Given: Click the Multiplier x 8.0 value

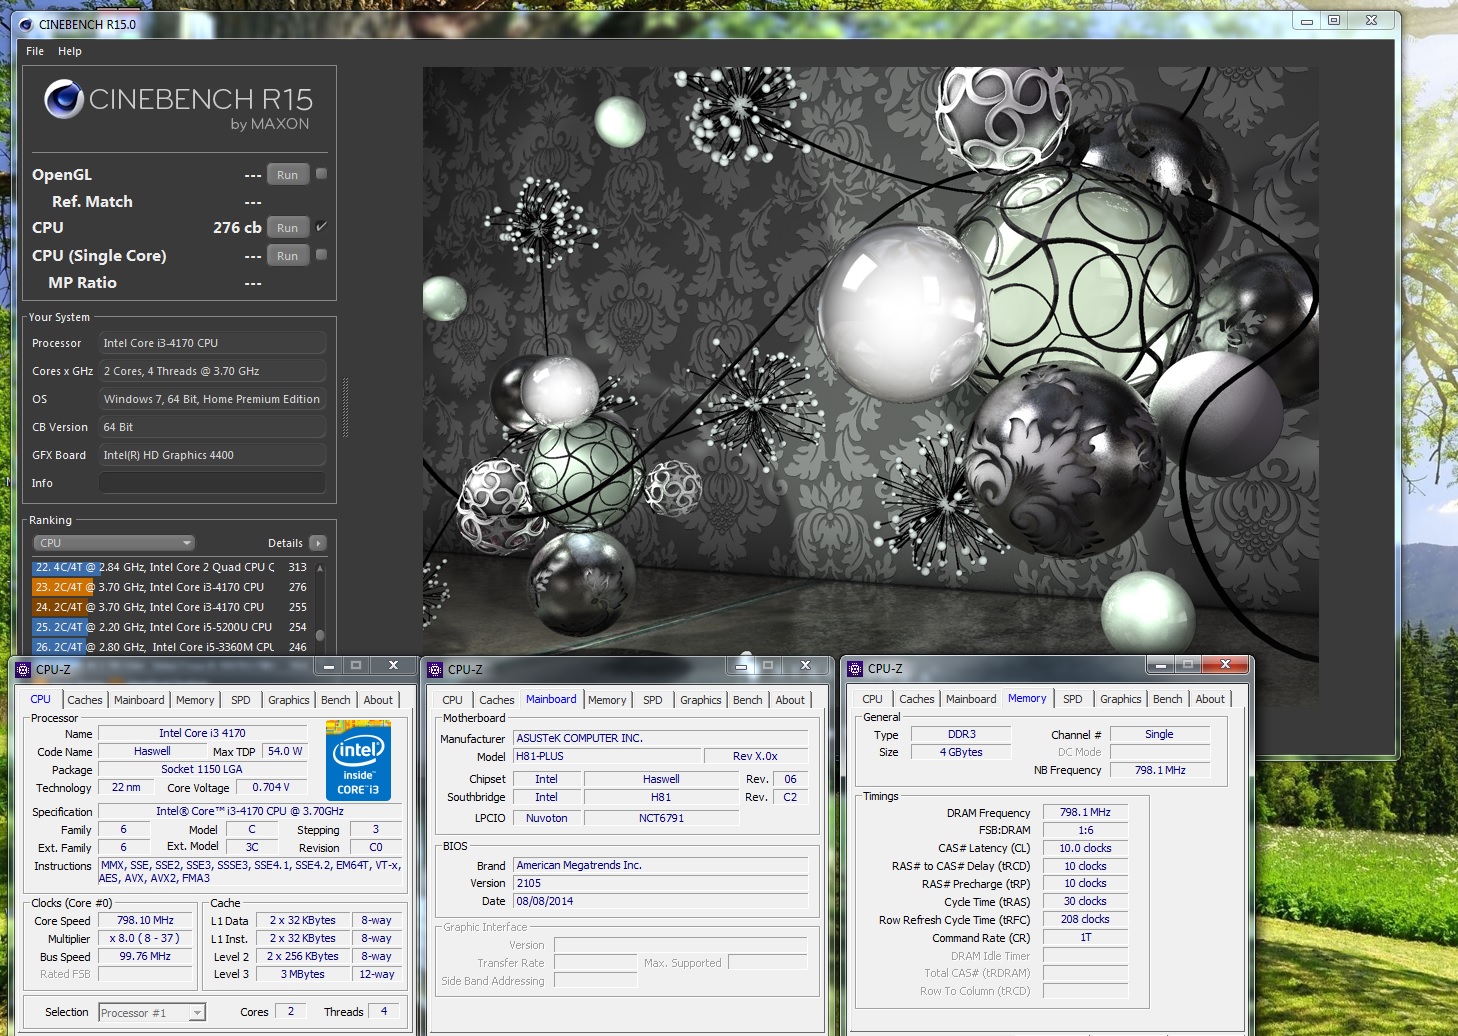Looking at the screenshot, I should (x=145, y=938).
